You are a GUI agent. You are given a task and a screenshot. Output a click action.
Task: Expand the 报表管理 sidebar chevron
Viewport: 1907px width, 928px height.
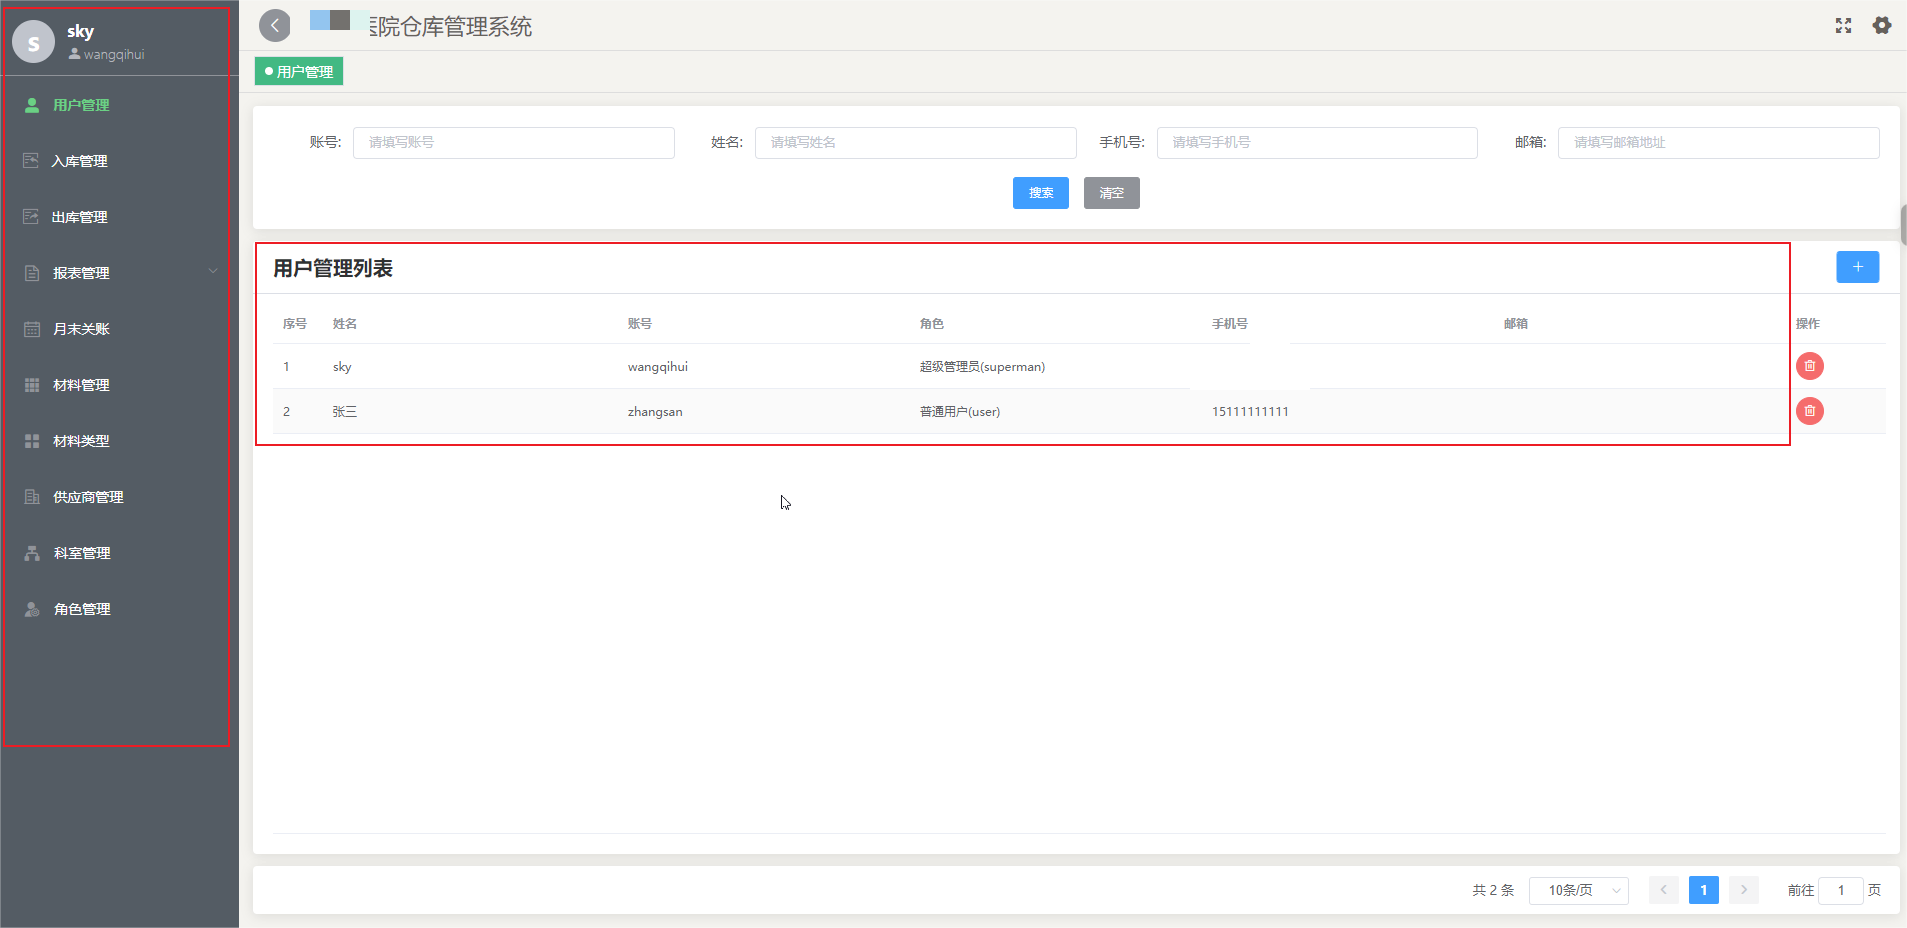213,272
